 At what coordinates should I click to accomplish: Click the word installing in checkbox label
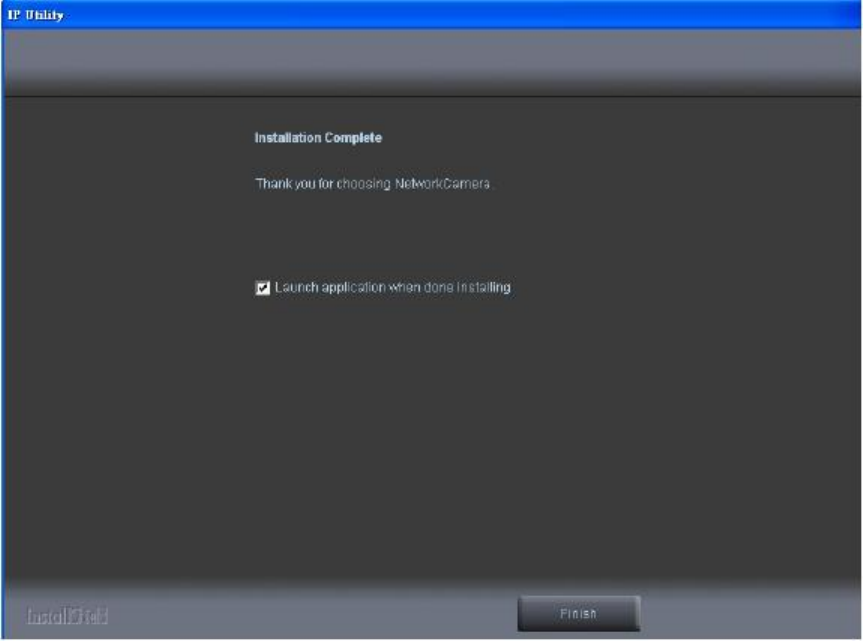click(483, 287)
